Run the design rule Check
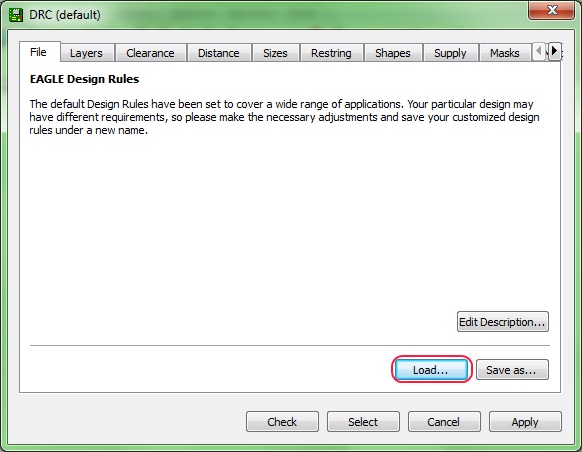This screenshot has width=582, height=452. click(x=282, y=422)
